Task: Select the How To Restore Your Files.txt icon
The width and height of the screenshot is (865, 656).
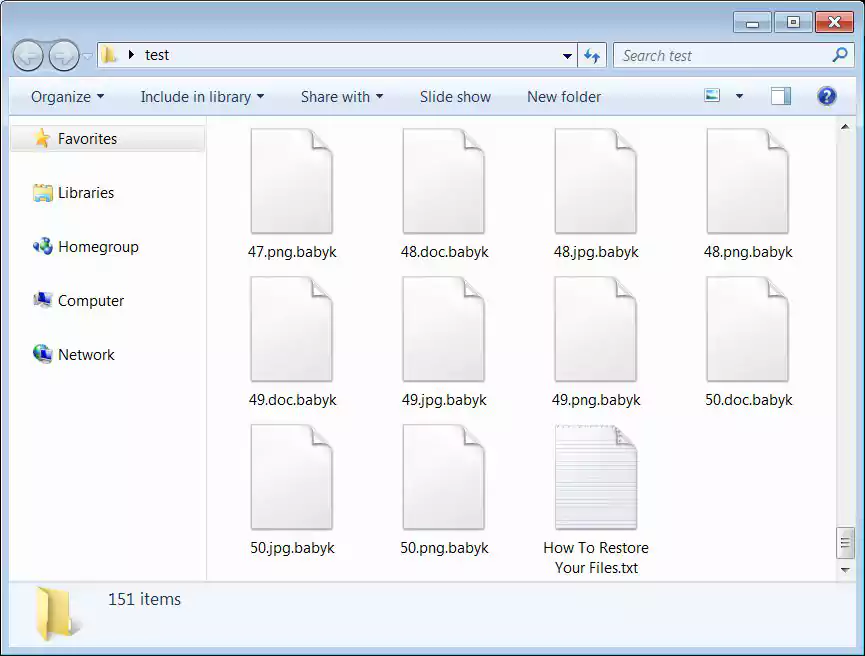Action: [x=596, y=477]
